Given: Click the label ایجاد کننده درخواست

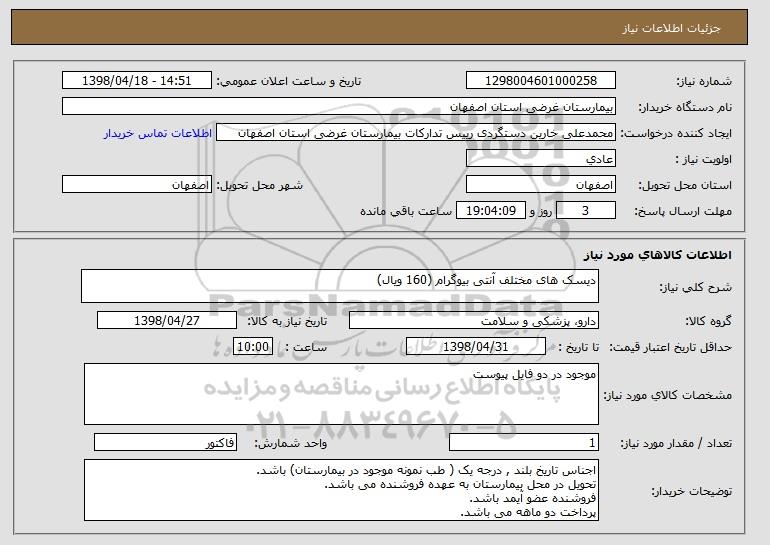Looking at the screenshot, I should pos(676,133).
